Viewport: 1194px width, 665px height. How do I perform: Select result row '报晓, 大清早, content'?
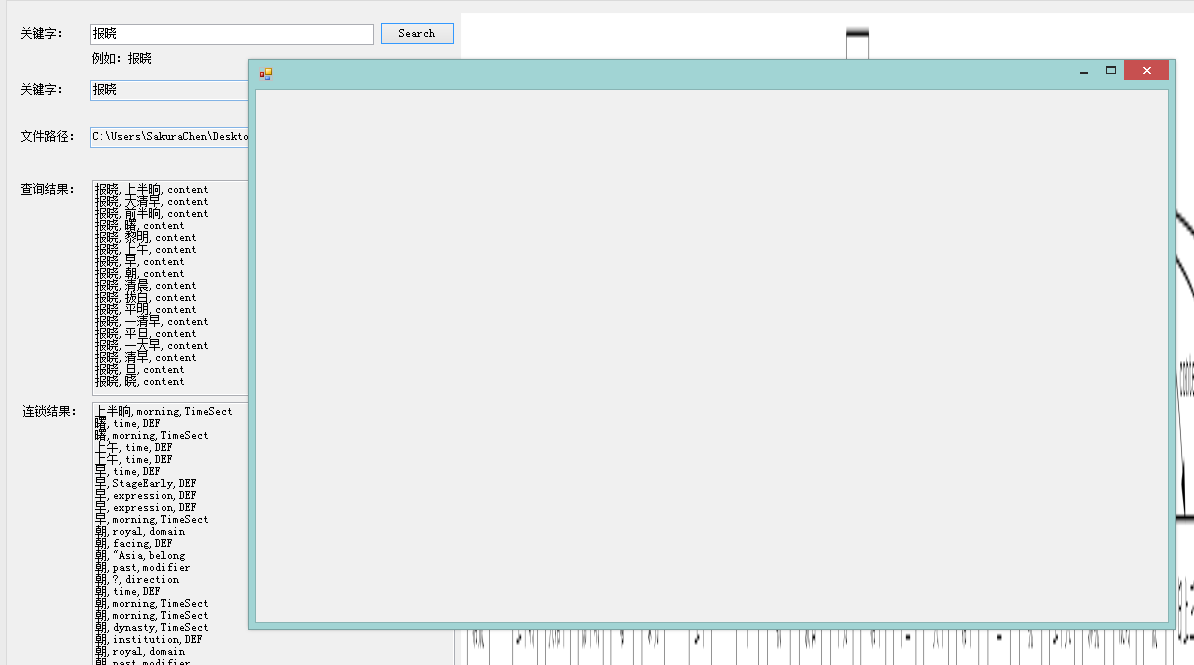(x=152, y=202)
